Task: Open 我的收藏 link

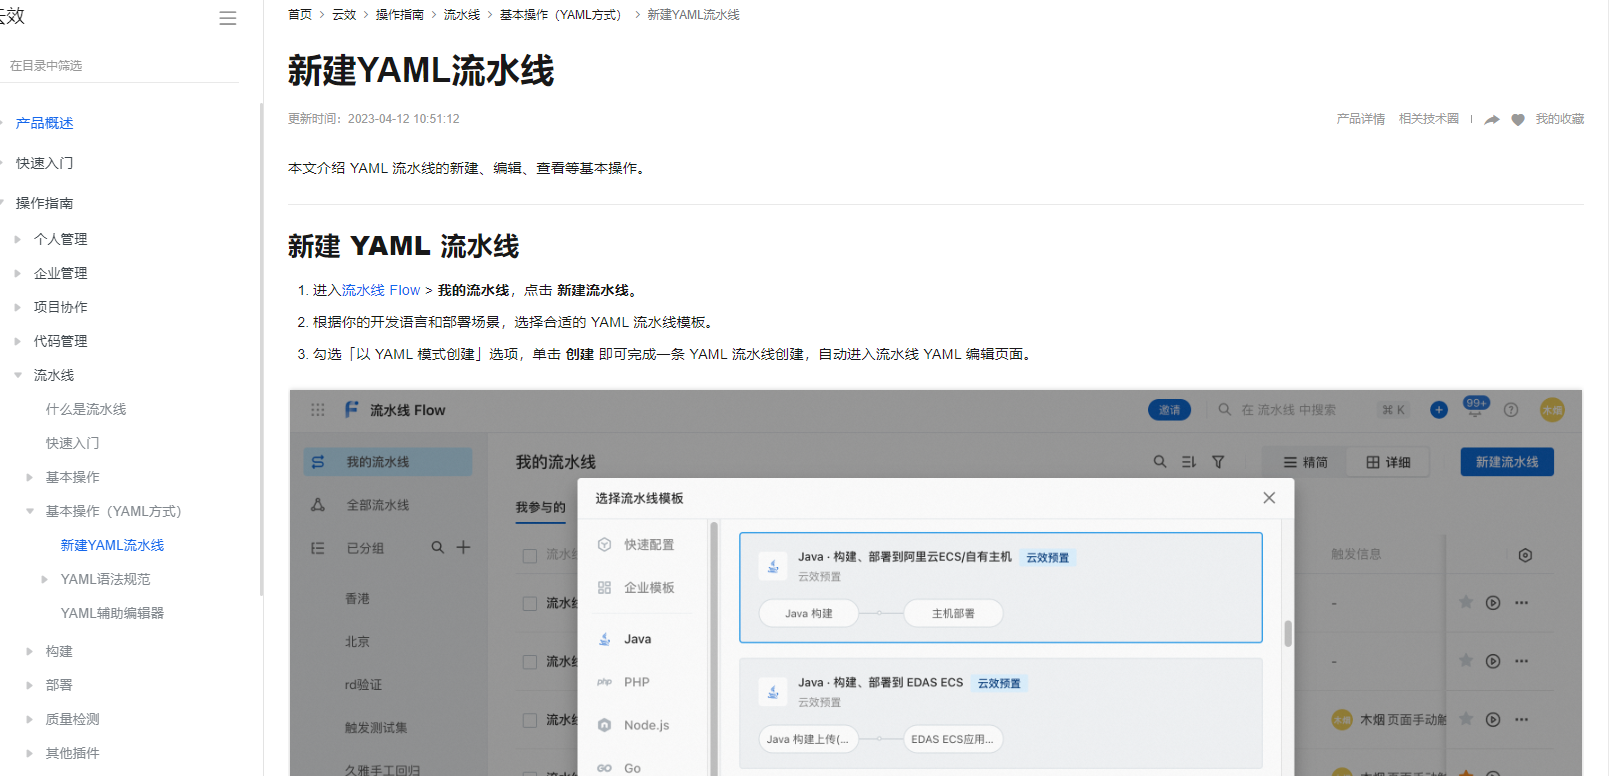Action: (1560, 119)
